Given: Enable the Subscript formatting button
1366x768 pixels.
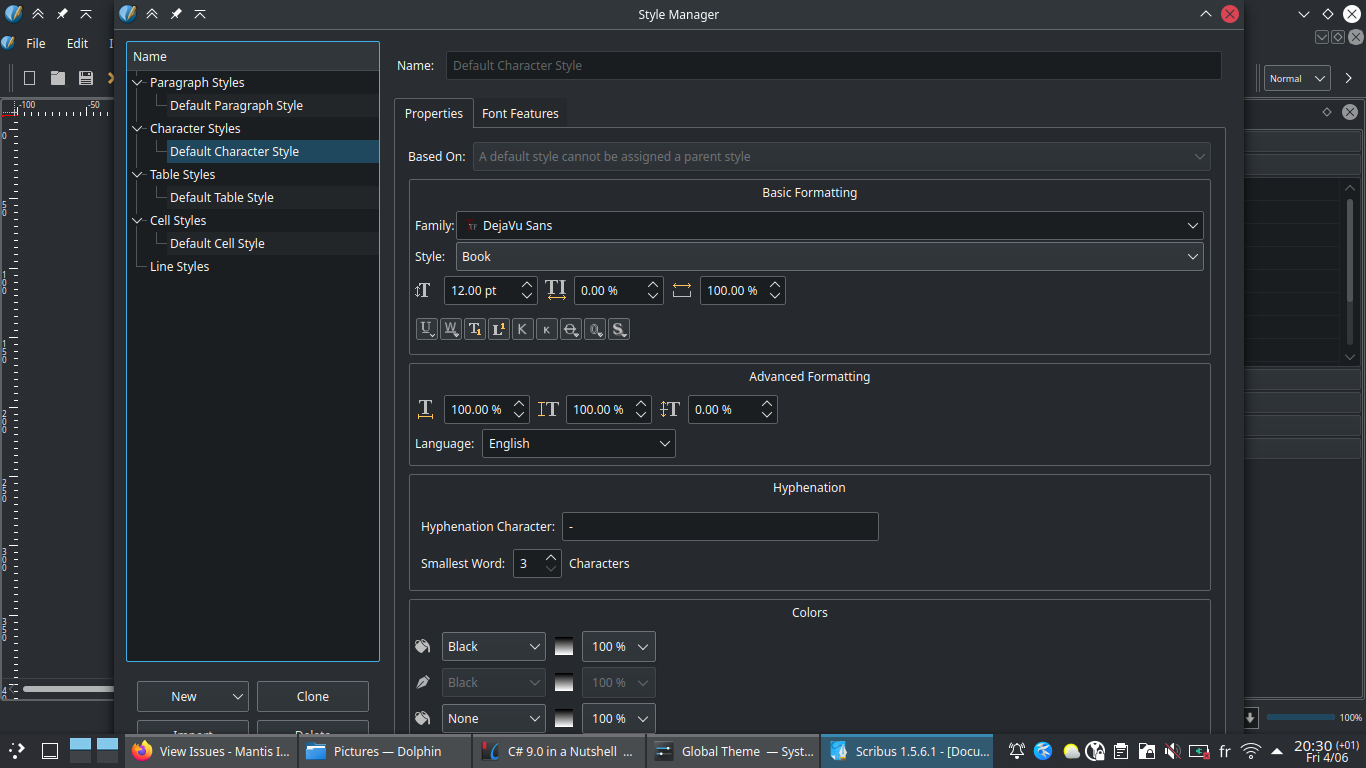Looking at the screenshot, I should [x=474, y=329].
